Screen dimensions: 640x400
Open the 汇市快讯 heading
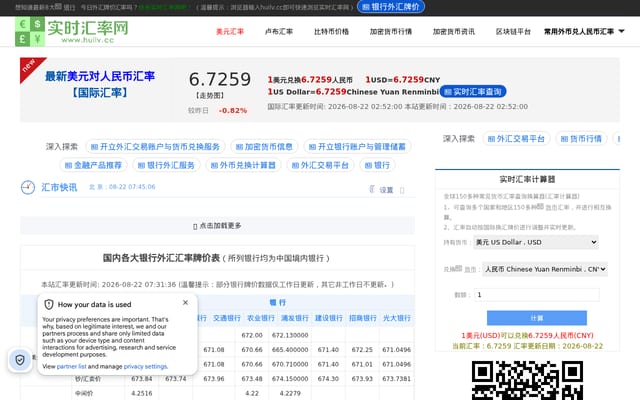pos(59,187)
